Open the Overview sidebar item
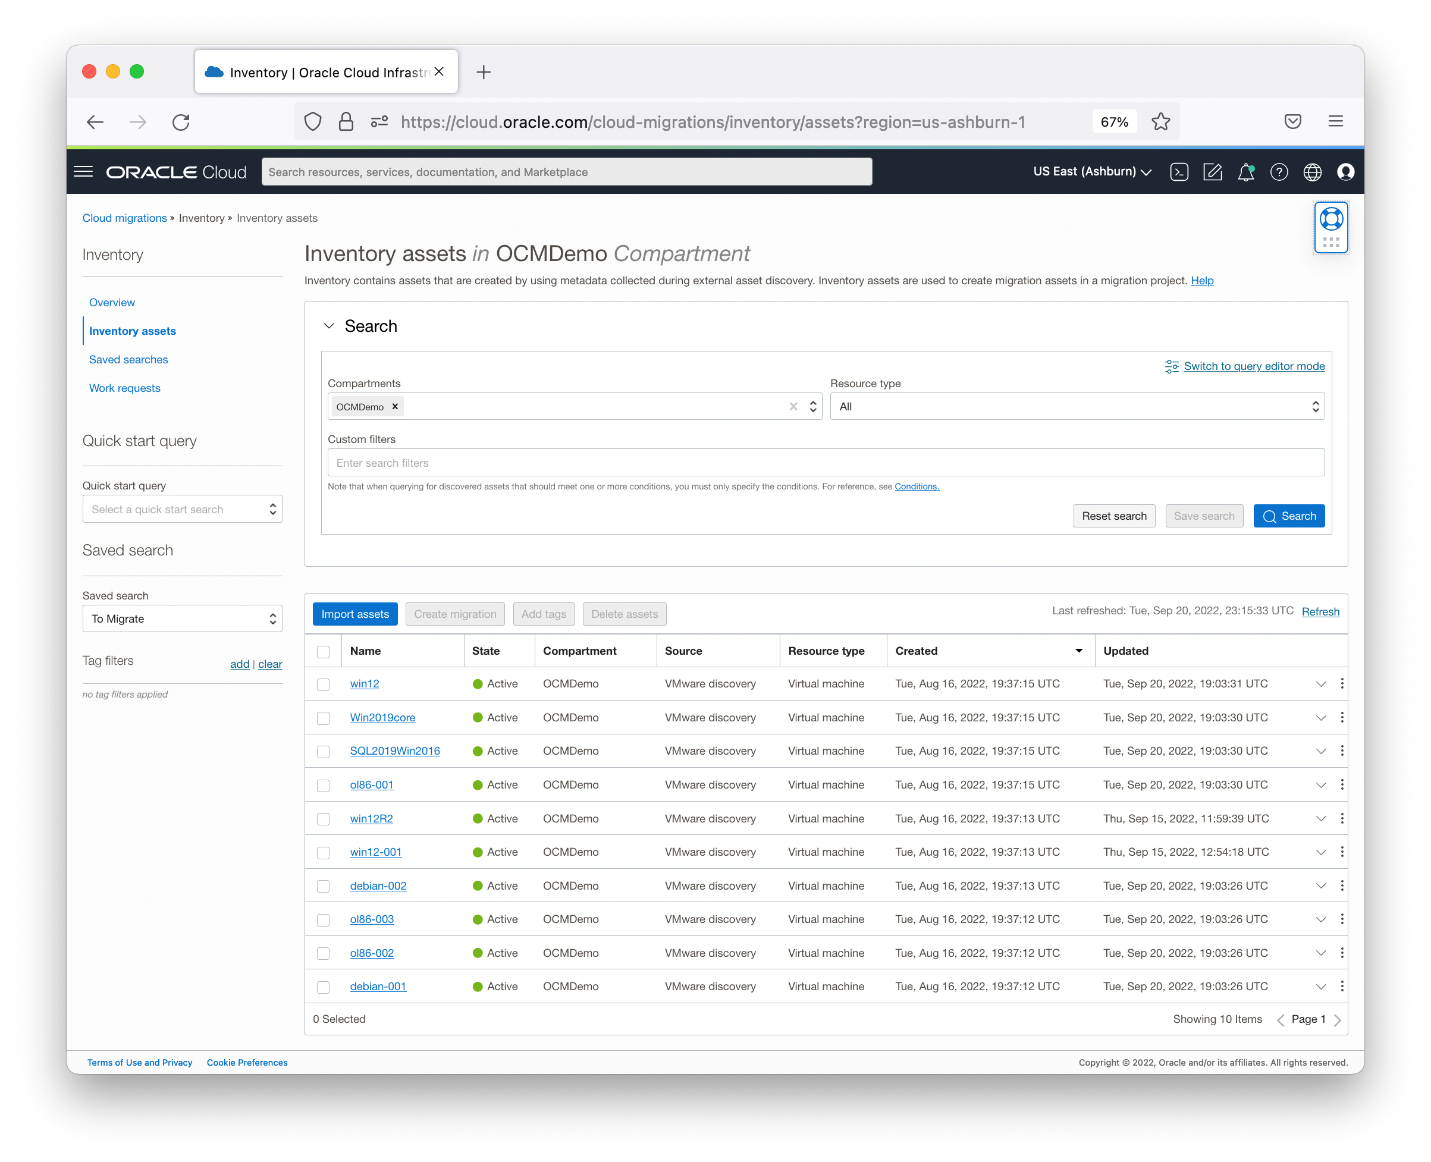The width and height of the screenshot is (1431, 1162). point(112,303)
